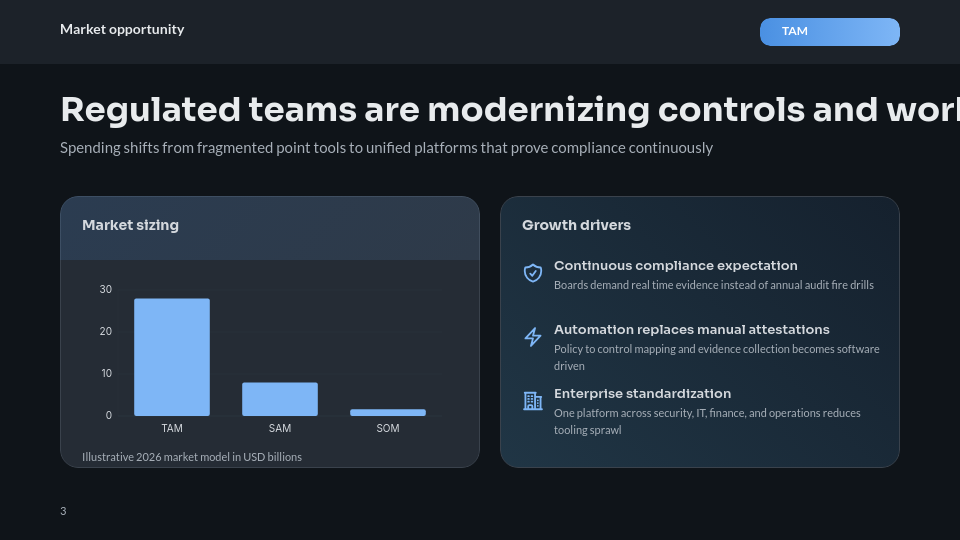Click the small SOM bar
Image resolution: width=960 pixels, height=540 pixels.
[388, 412]
